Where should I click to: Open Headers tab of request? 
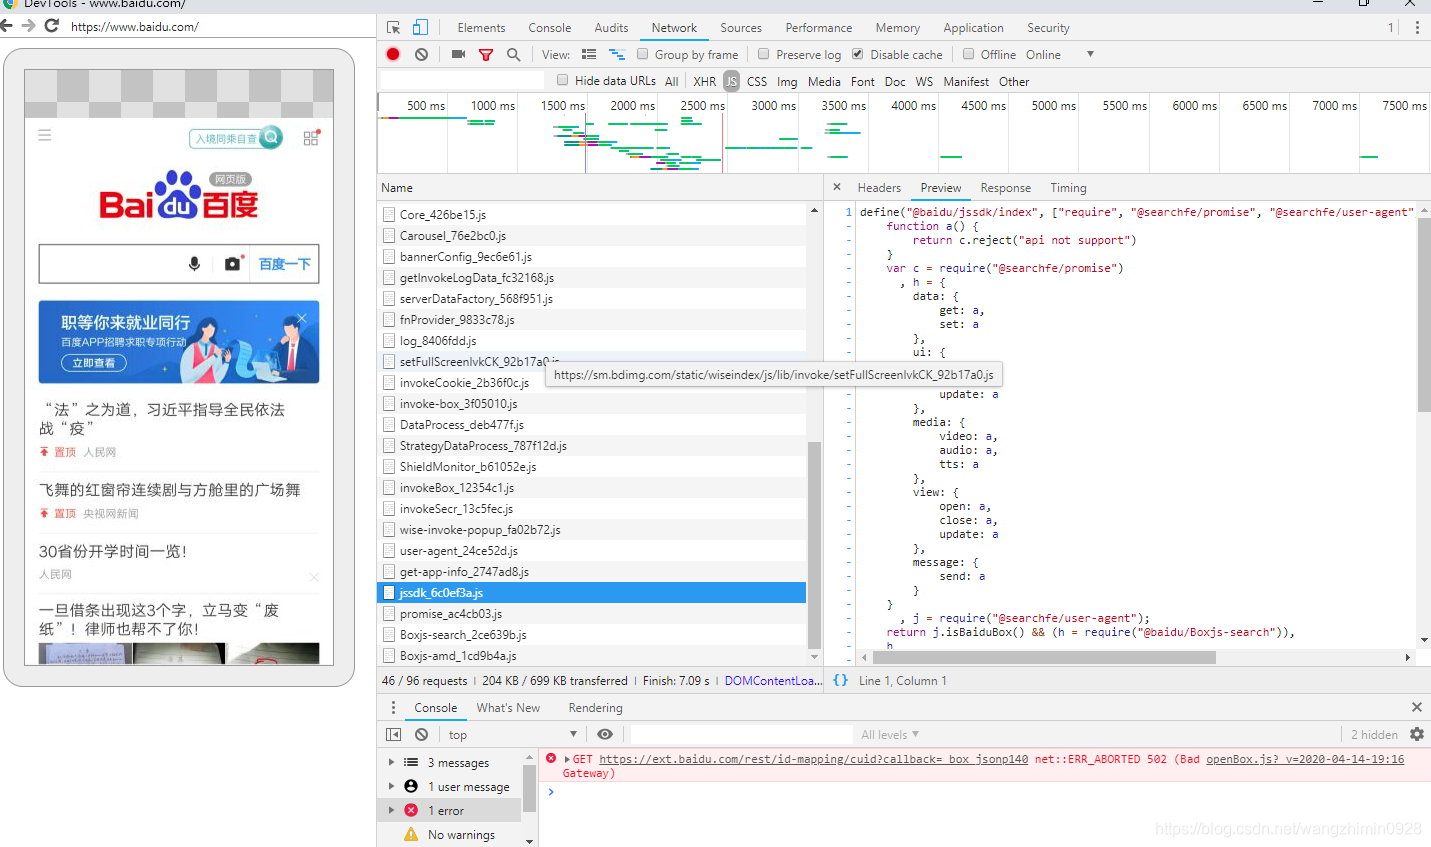coord(879,187)
